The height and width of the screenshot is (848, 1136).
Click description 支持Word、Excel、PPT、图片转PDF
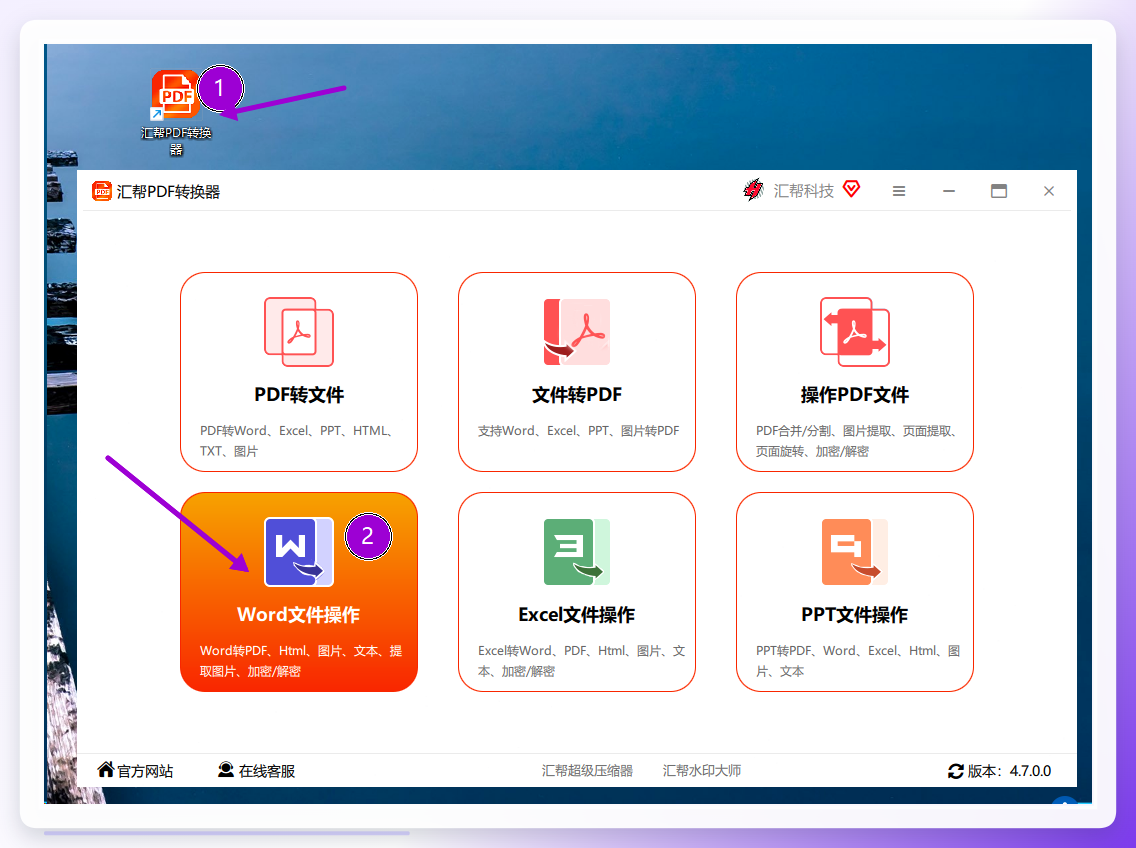pos(578,431)
